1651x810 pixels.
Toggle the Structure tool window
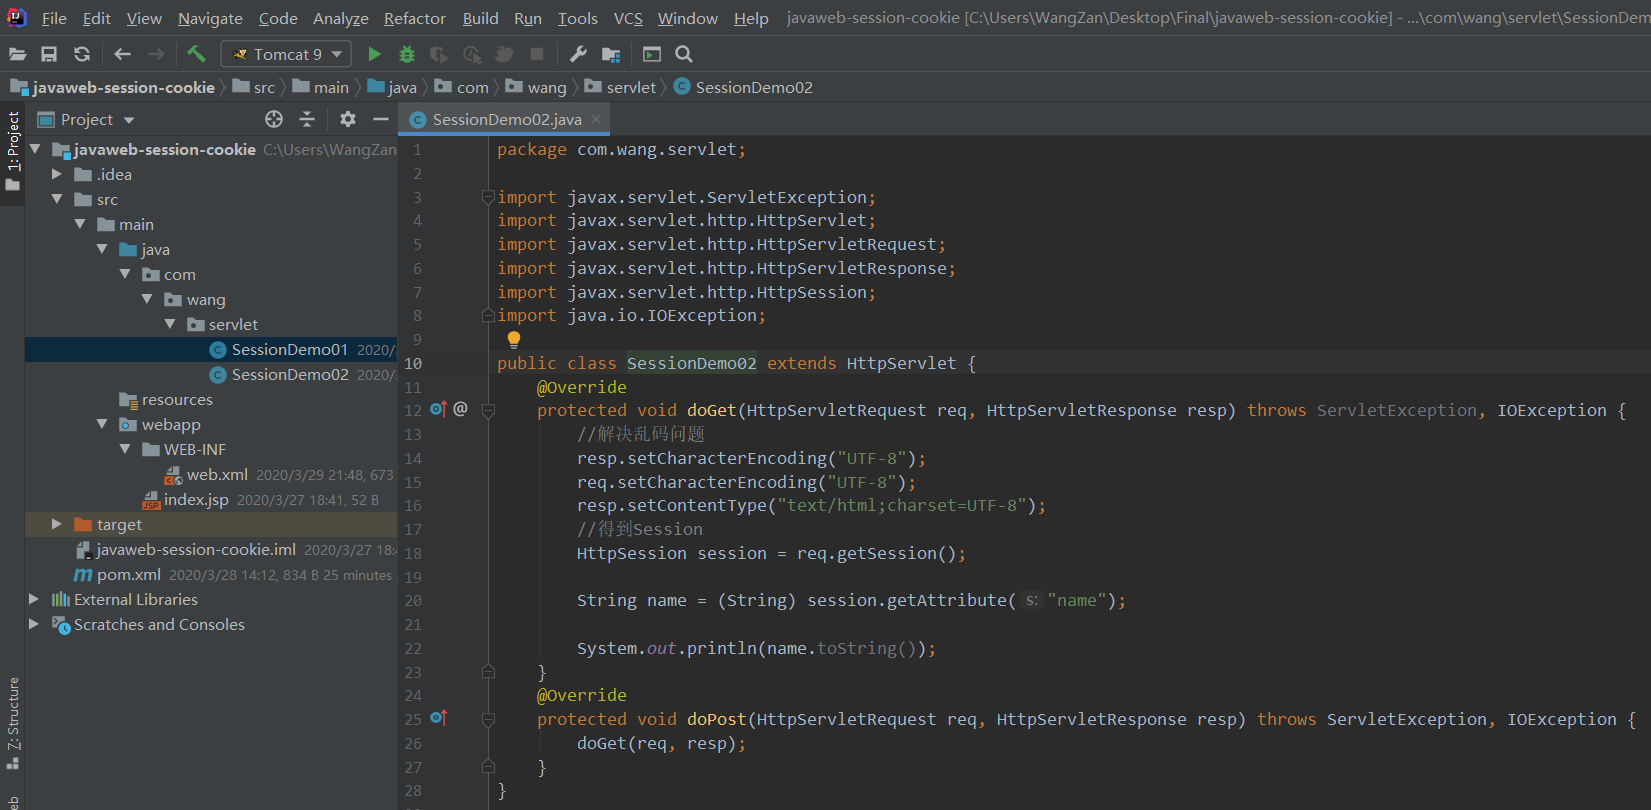point(13,713)
